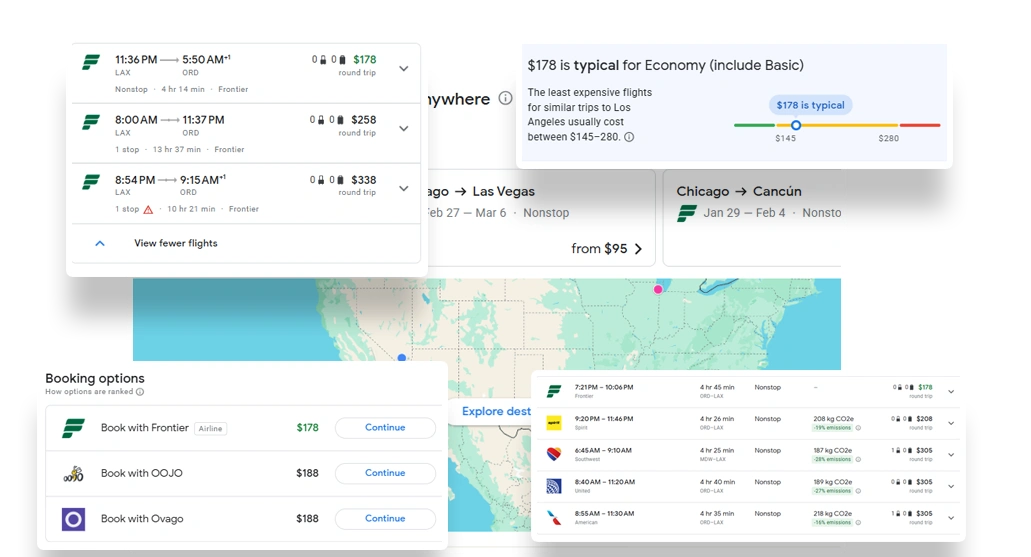Image resolution: width=1031 pixels, height=557 pixels.
Task: Expand the Spirit 9:20 PM $208 flight row
Action: pyautogui.click(x=951, y=424)
